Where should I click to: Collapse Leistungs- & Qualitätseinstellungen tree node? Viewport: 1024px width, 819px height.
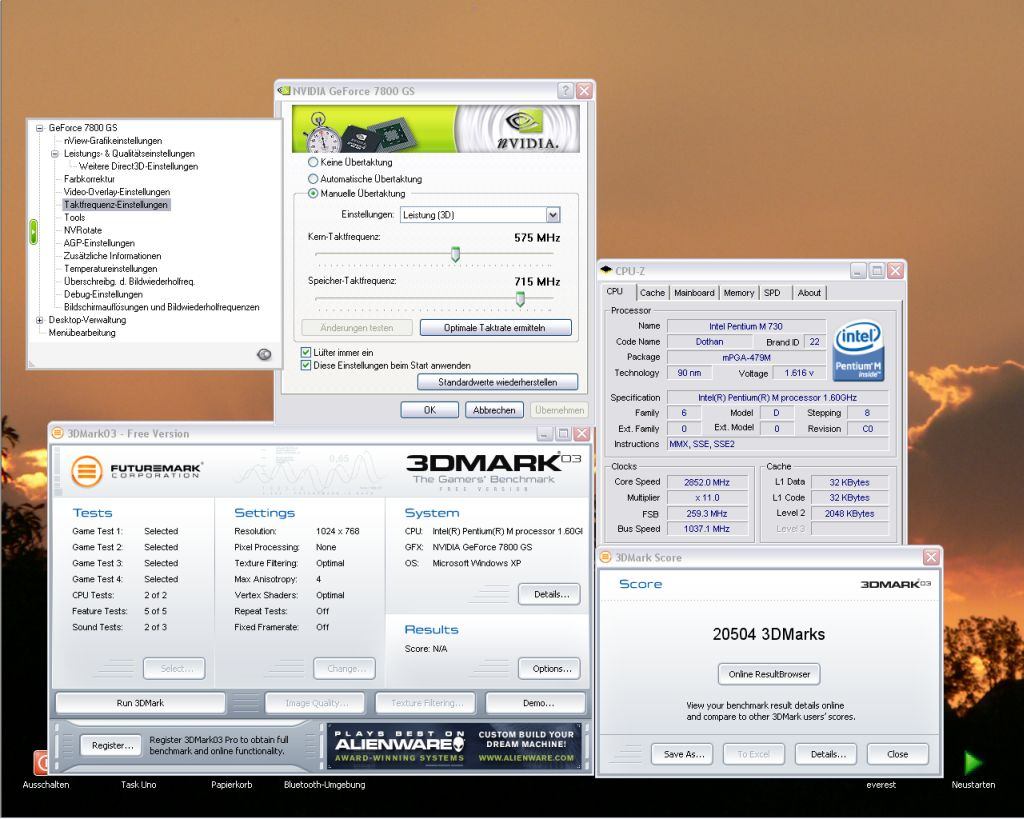coord(55,154)
